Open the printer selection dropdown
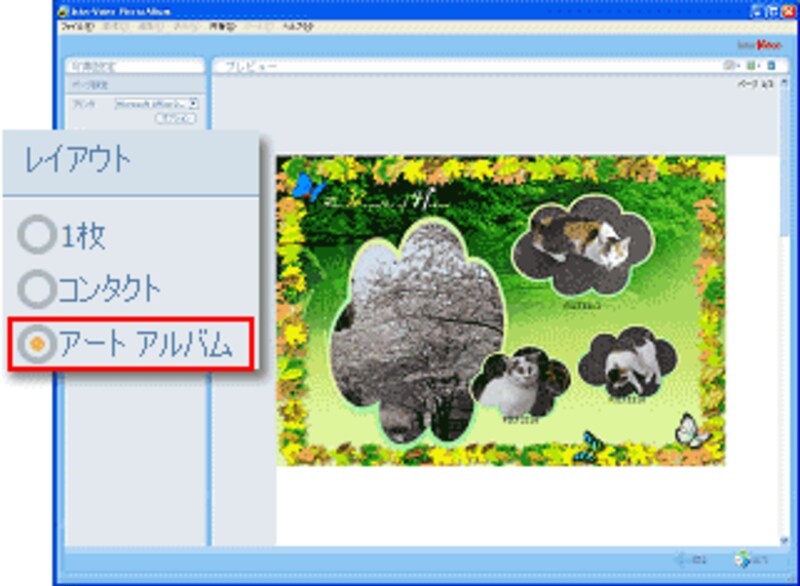 [x=193, y=103]
